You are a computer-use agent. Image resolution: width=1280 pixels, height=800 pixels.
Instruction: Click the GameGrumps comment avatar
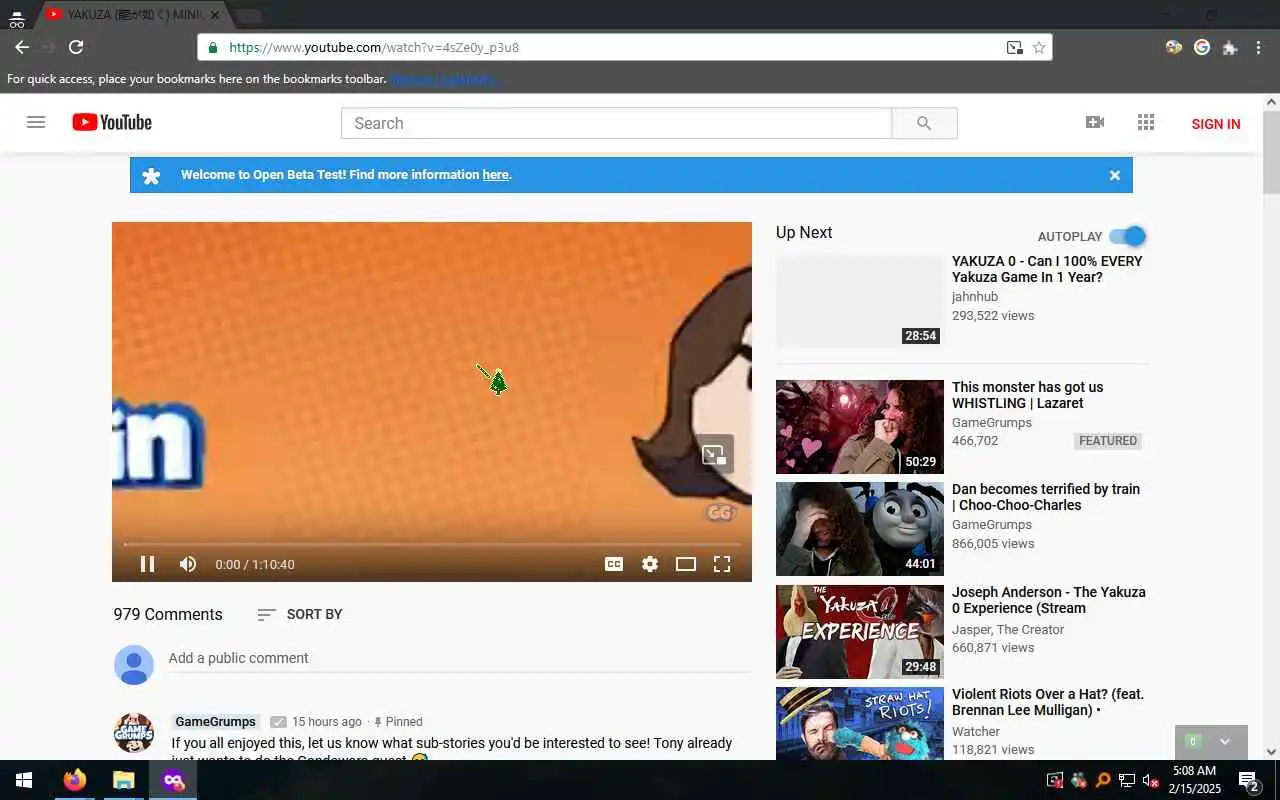pos(134,733)
